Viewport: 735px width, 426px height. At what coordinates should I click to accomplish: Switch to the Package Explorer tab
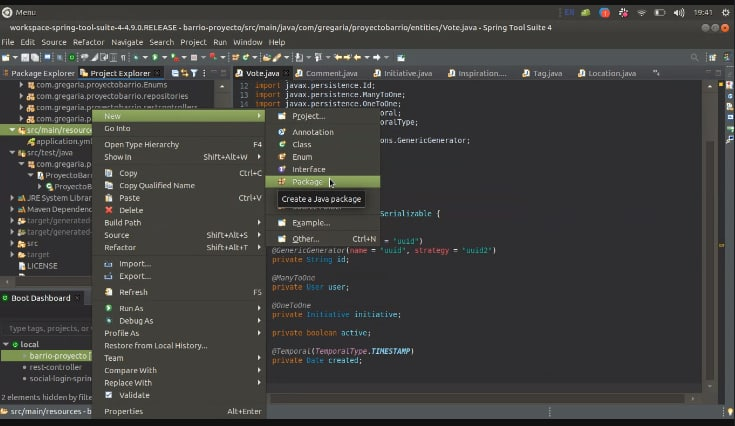tap(39, 73)
